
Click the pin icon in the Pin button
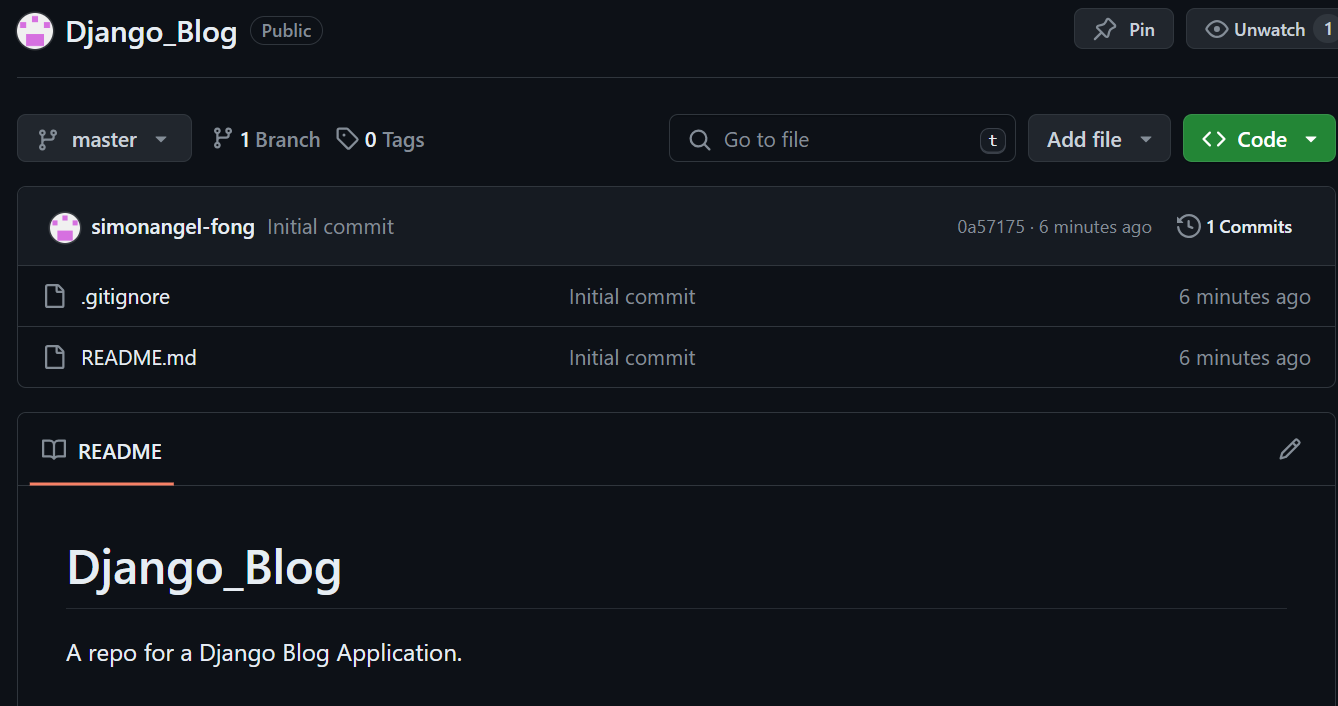pos(1105,29)
